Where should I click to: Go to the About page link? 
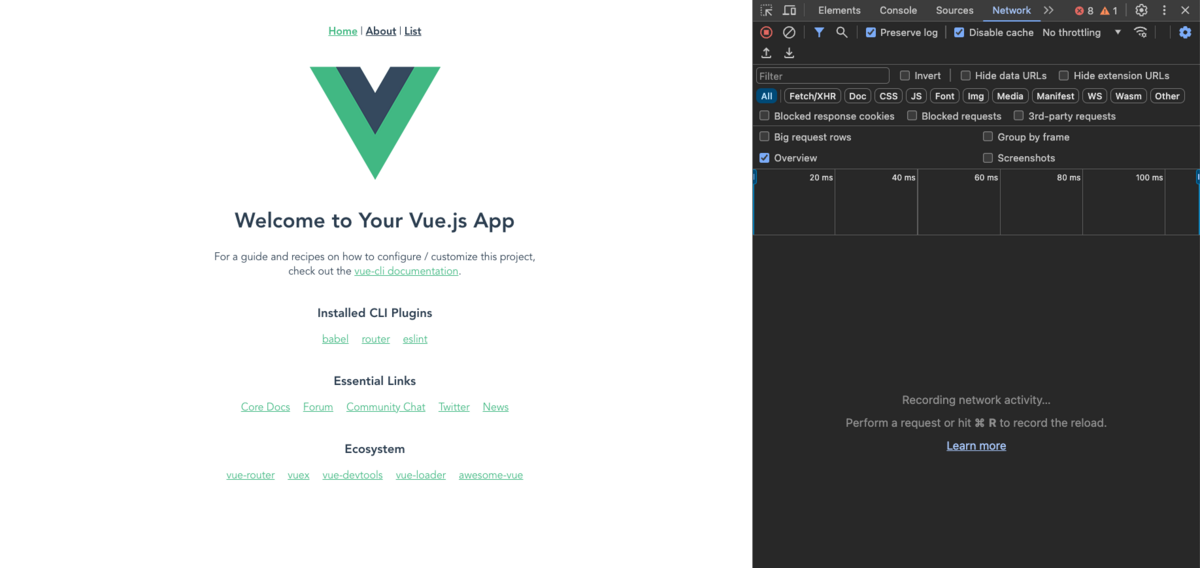[x=381, y=31]
